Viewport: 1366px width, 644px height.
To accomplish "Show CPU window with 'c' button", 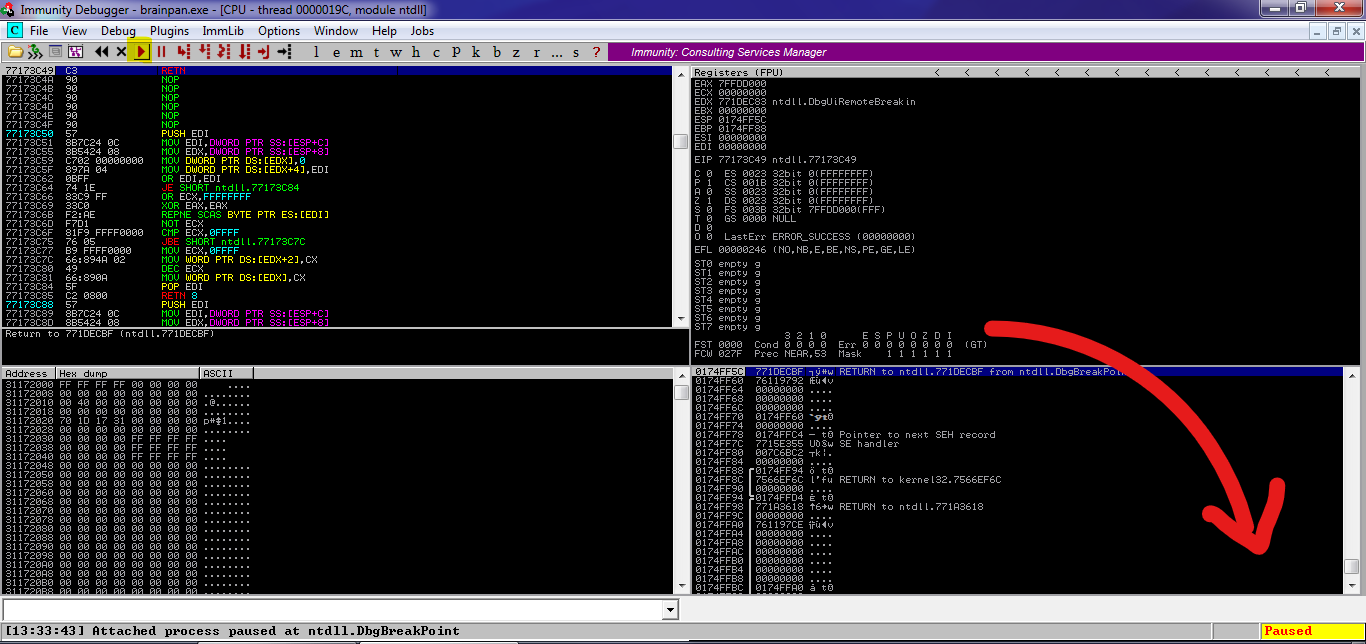I will click(x=436, y=51).
